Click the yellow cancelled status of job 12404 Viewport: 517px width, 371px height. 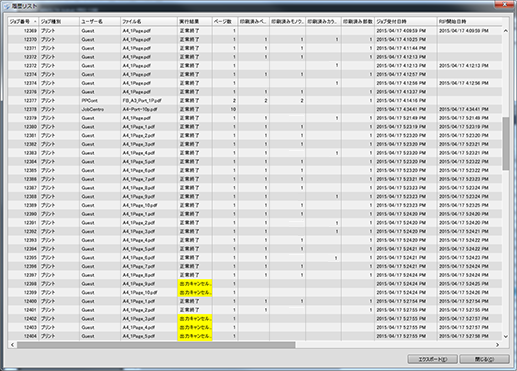tap(195, 336)
